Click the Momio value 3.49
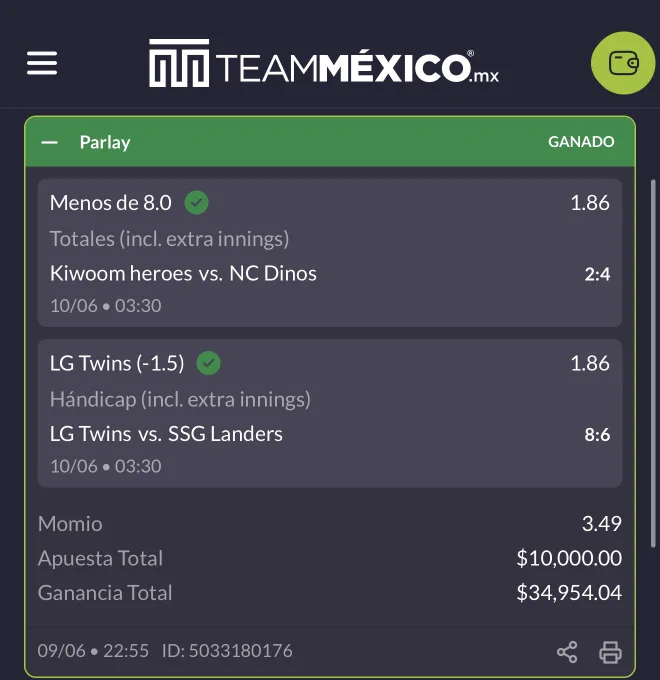This screenshot has height=680, width=660. pyautogui.click(x=602, y=523)
